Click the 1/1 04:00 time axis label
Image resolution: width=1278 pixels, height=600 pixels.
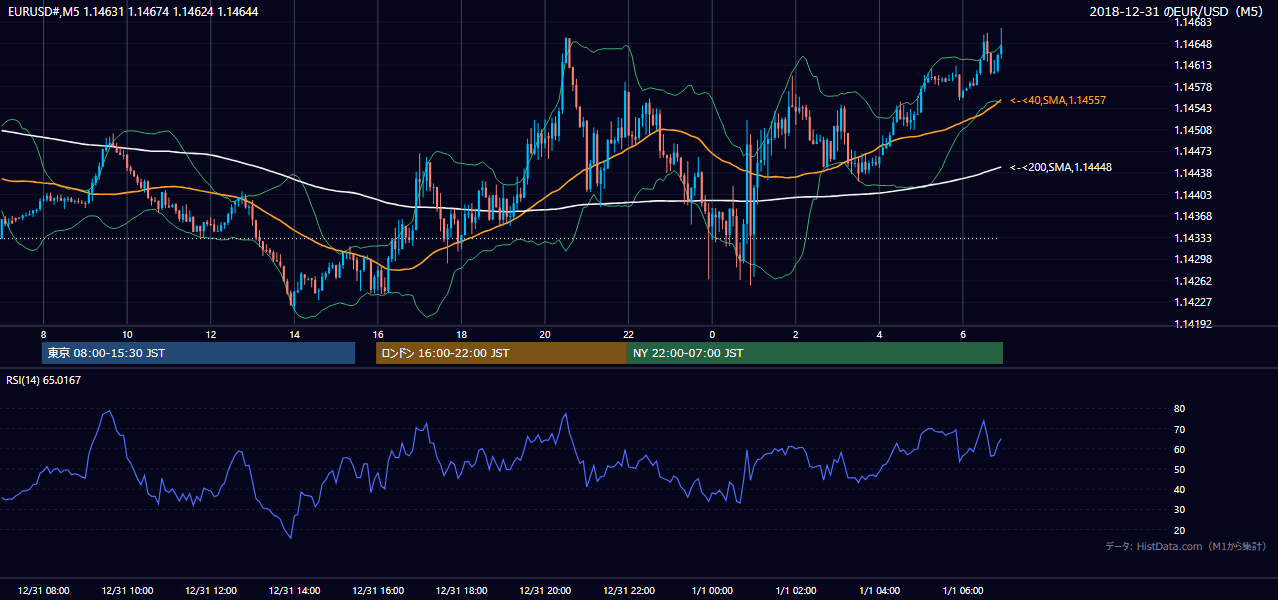[880, 591]
